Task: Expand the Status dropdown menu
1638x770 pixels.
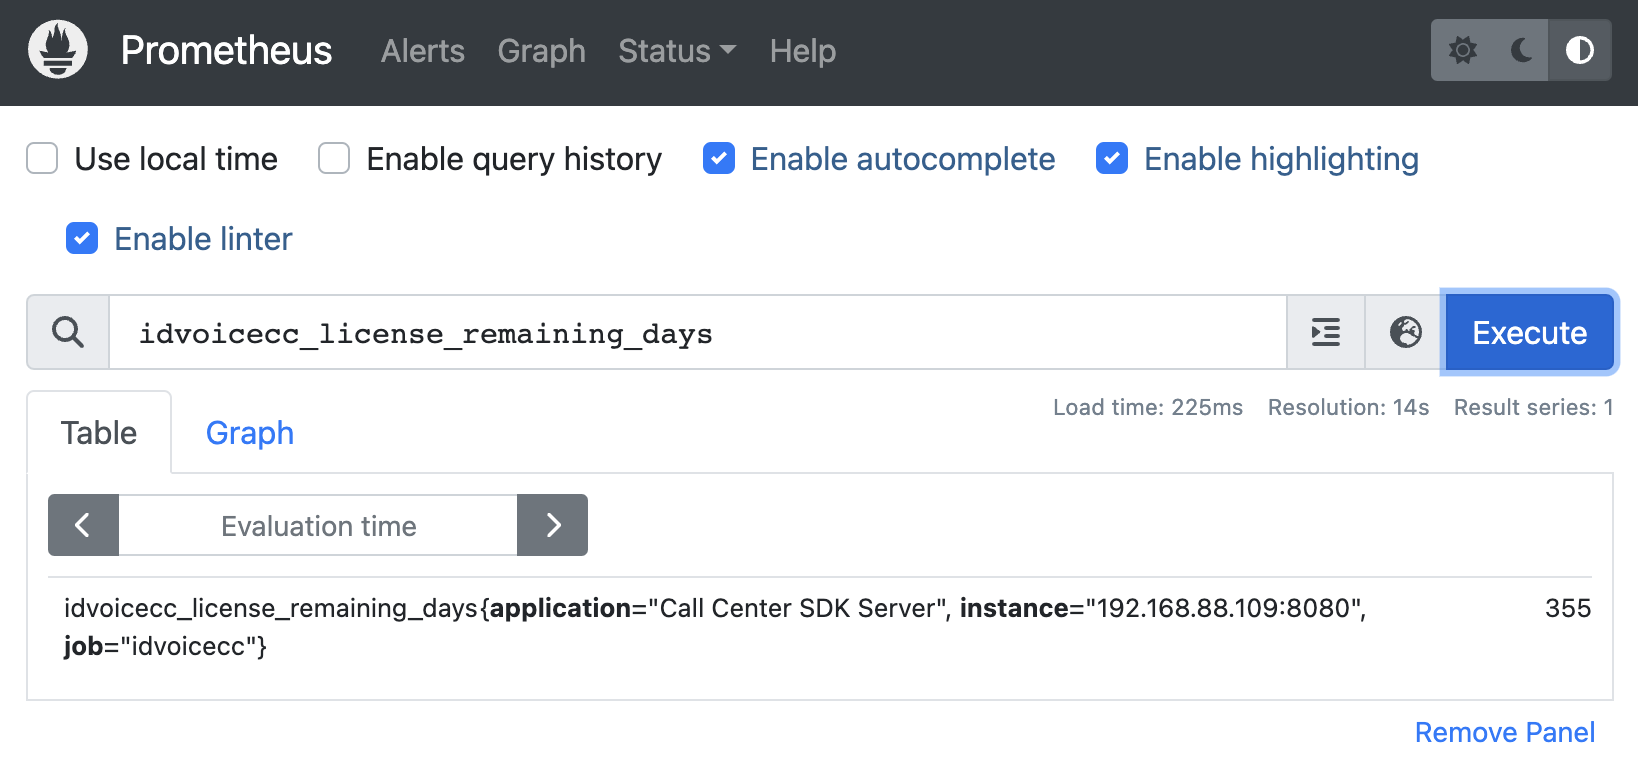Action: point(676,51)
